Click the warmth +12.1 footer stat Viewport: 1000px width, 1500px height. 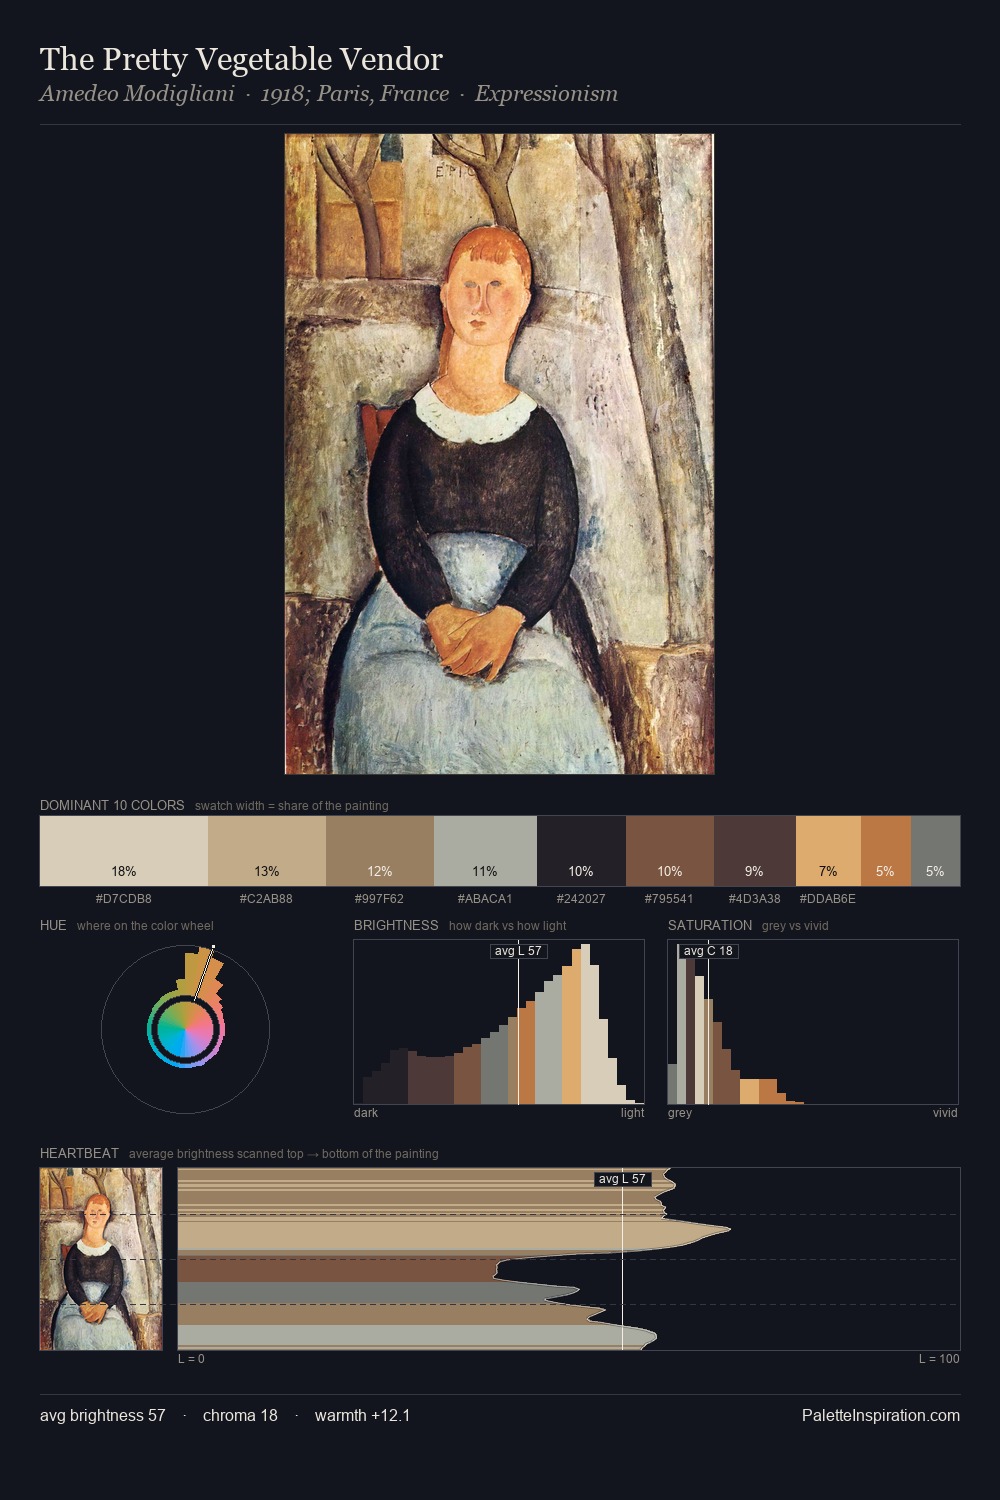click(362, 1416)
